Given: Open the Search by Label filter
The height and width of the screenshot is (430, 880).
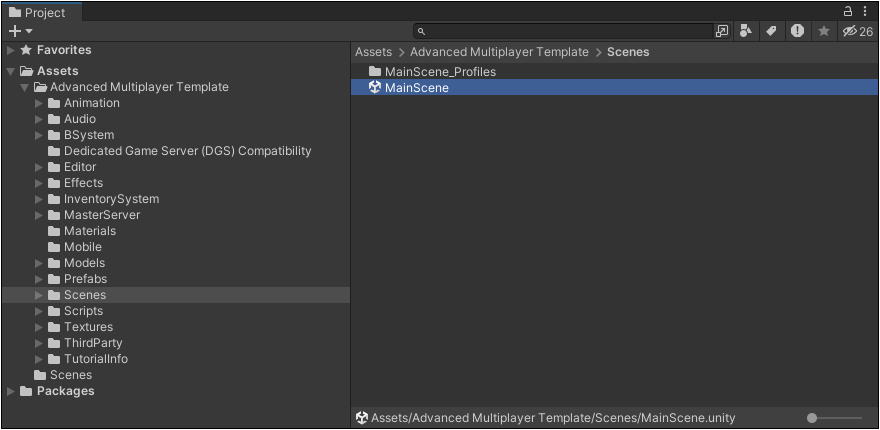Looking at the screenshot, I should click(771, 31).
